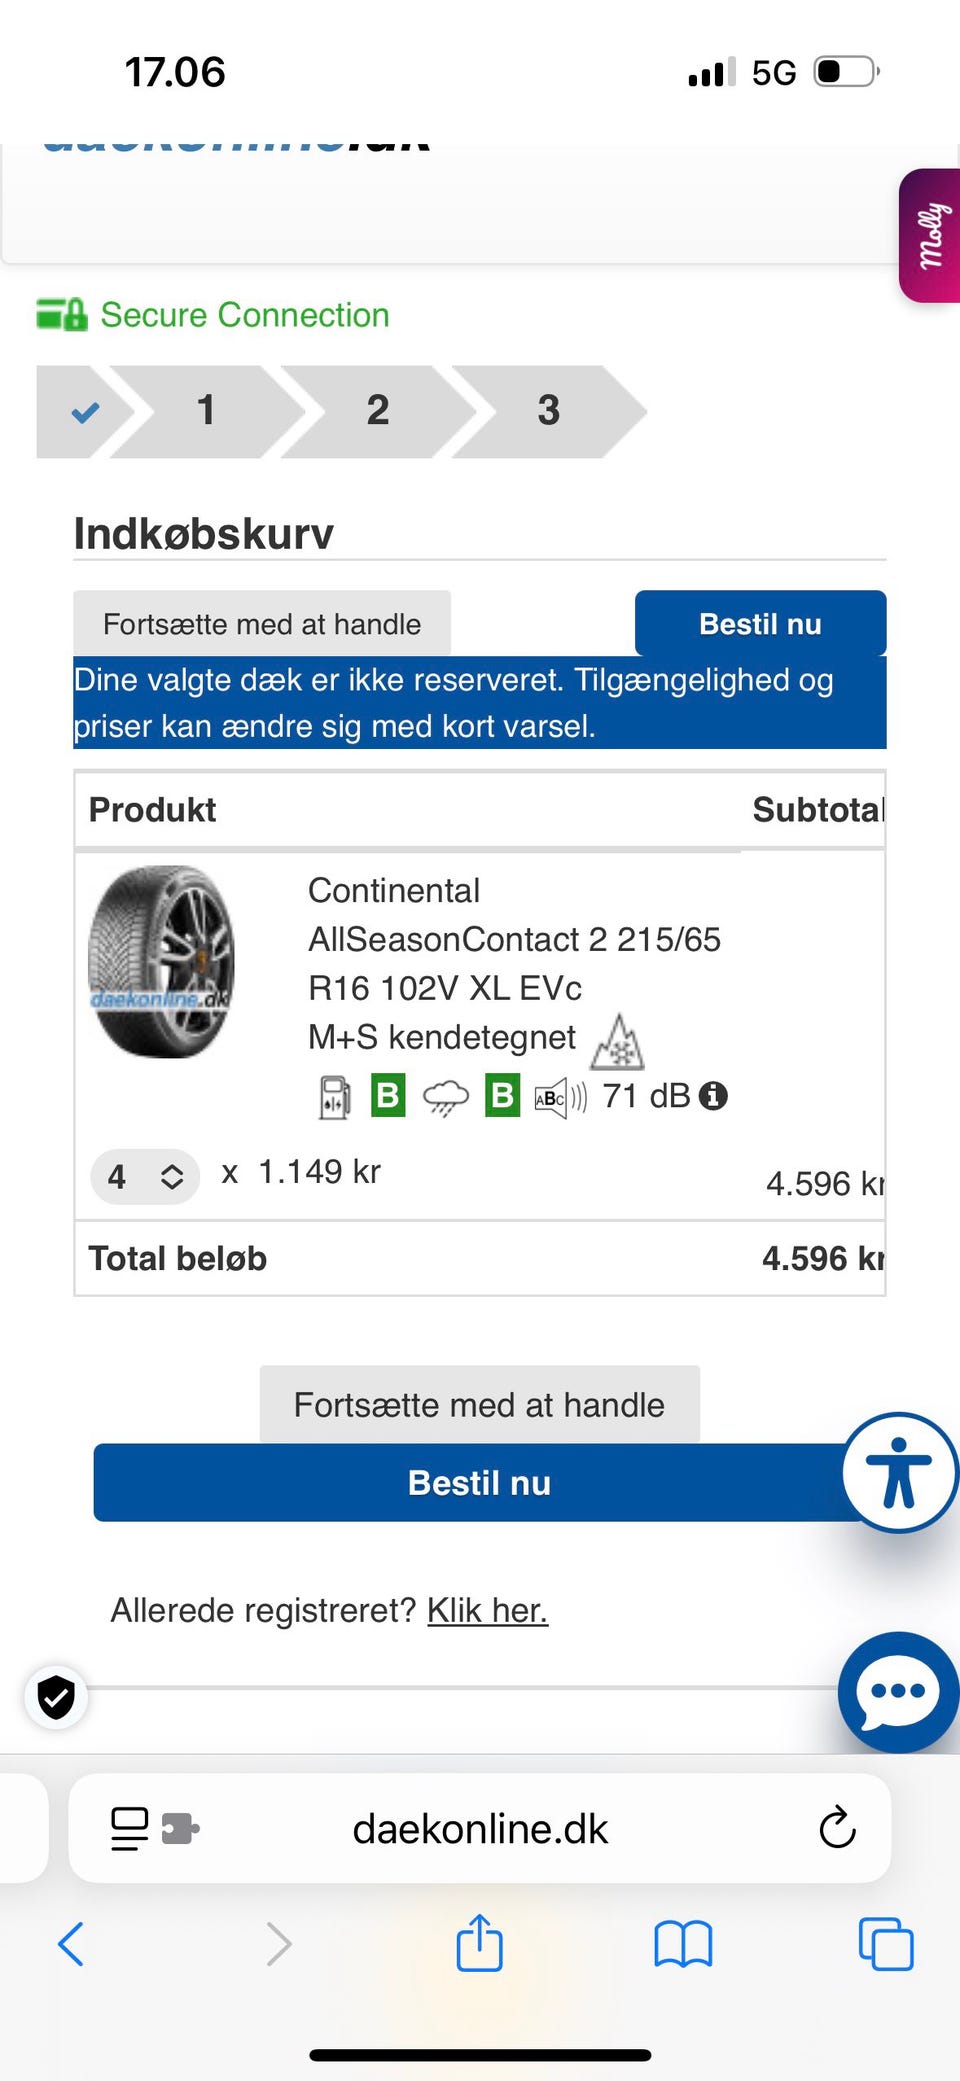This screenshot has height=2081, width=960.
Task: Open the accessibility options widget
Action: (x=899, y=1471)
